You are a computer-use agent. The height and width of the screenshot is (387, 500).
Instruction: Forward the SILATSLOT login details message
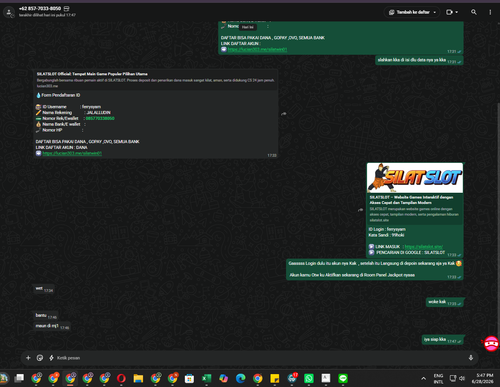pos(360,210)
